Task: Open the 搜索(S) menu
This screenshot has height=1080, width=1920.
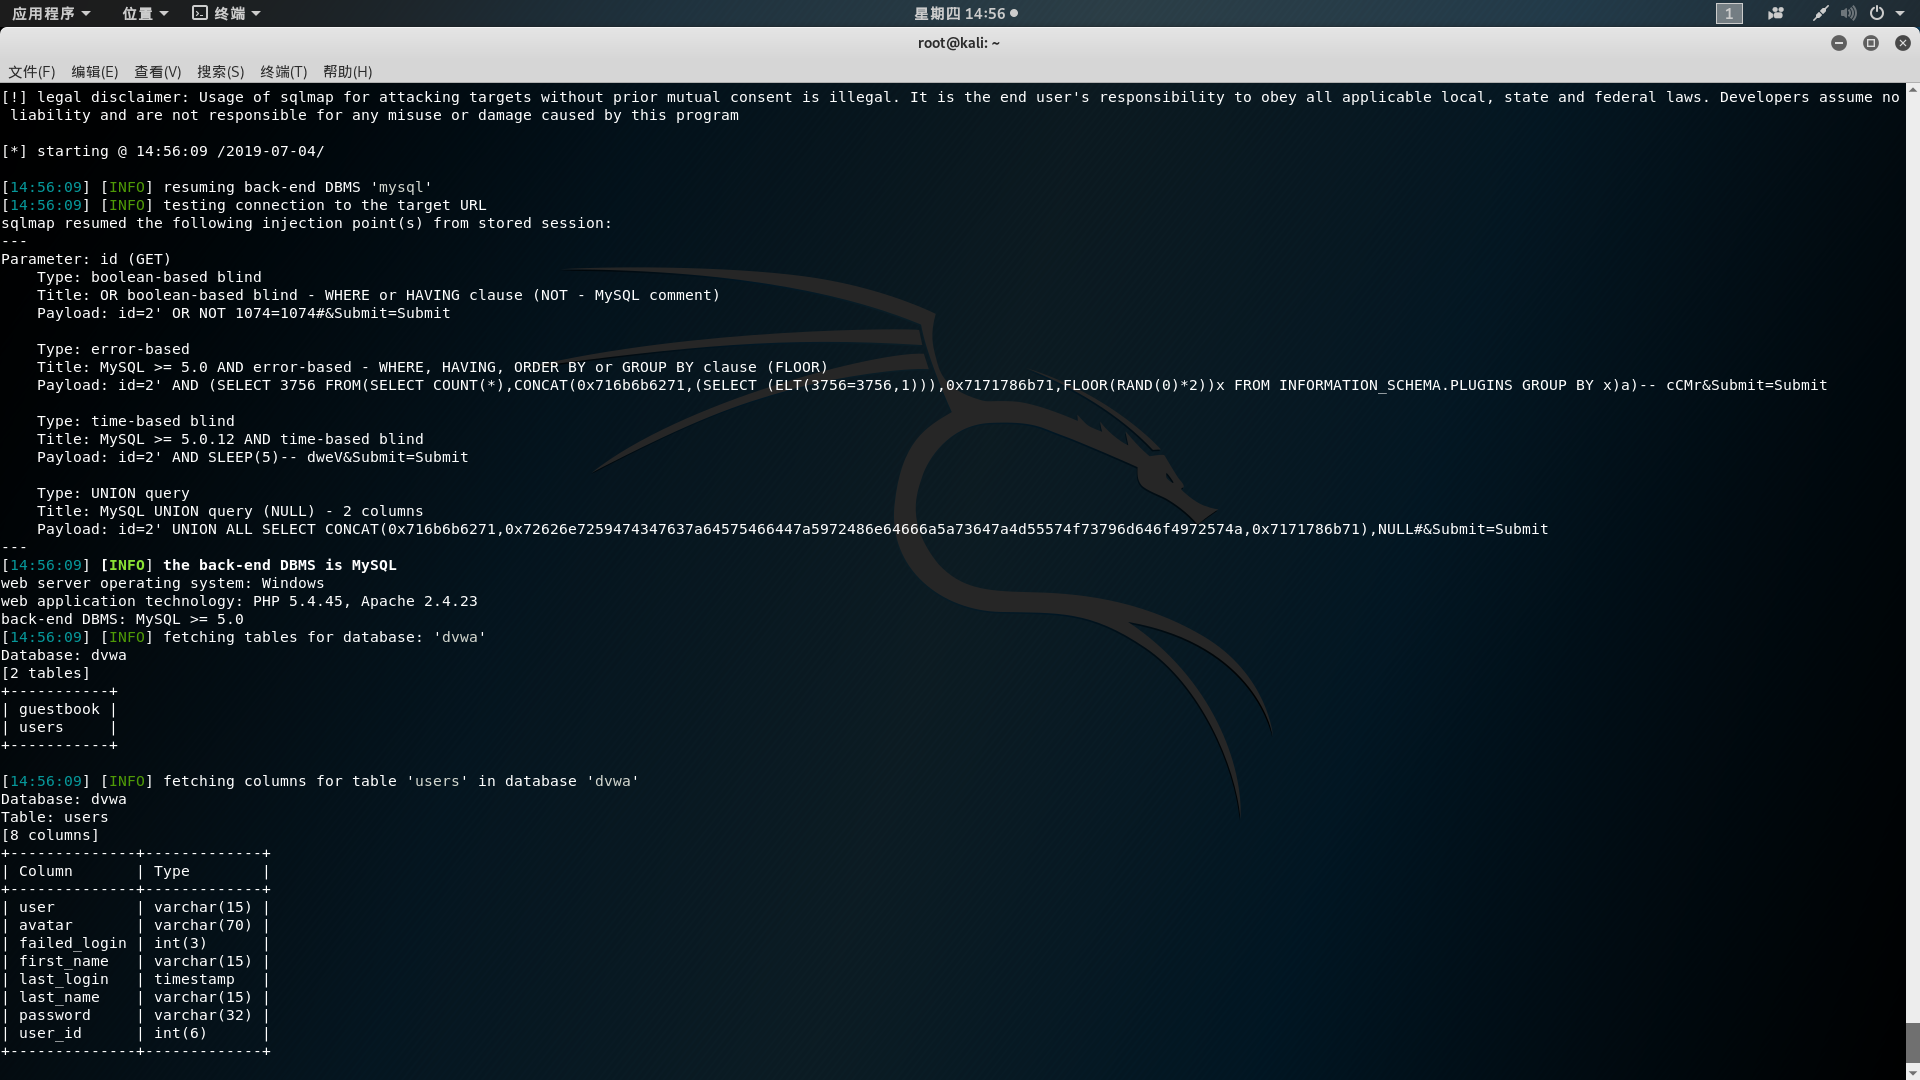Action: point(218,72)
